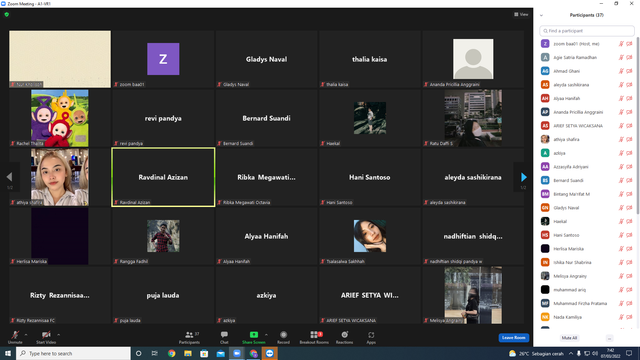The image size is (640, 360).
Task: Click the Find a participant search field
Action: (587, 31)
